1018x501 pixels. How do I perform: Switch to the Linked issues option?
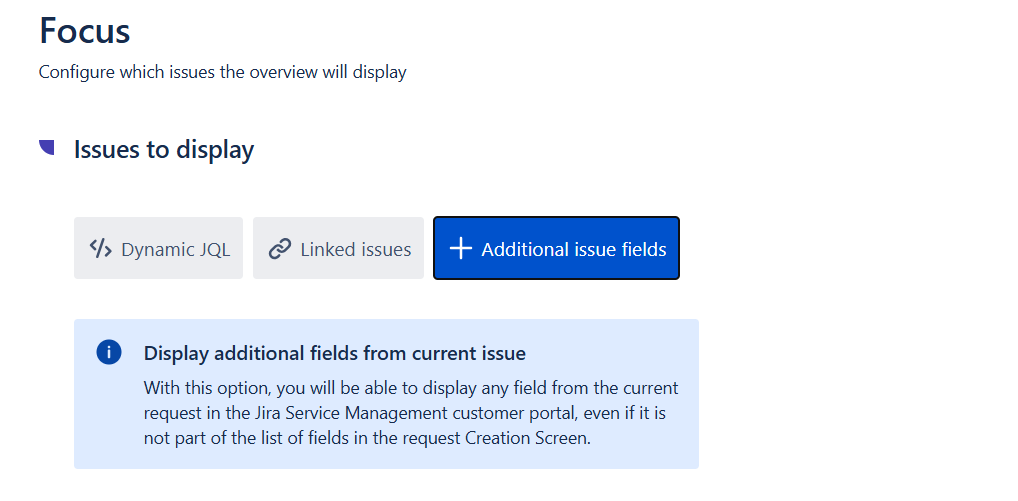(x=339, y=248)
